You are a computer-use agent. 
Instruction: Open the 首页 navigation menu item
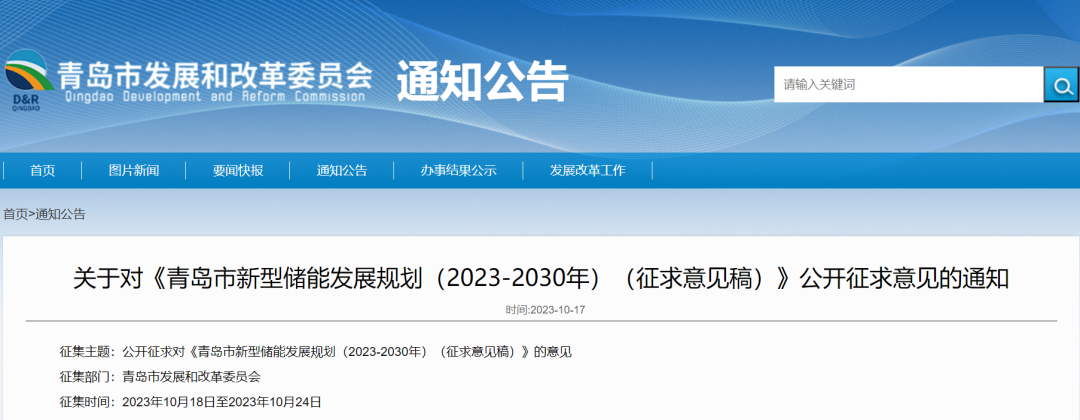(x=43, y=171)
